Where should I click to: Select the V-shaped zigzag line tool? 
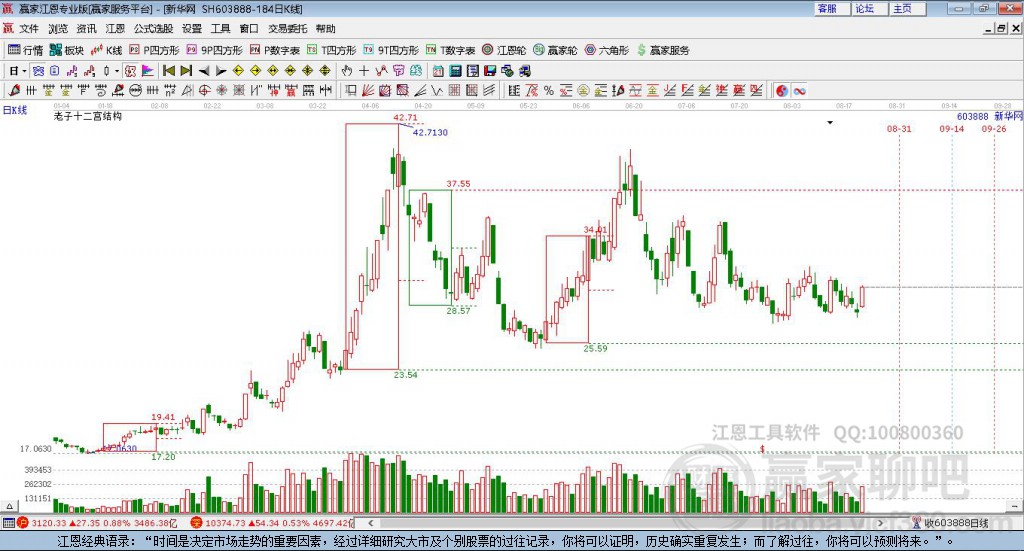[x=437, y=91]
